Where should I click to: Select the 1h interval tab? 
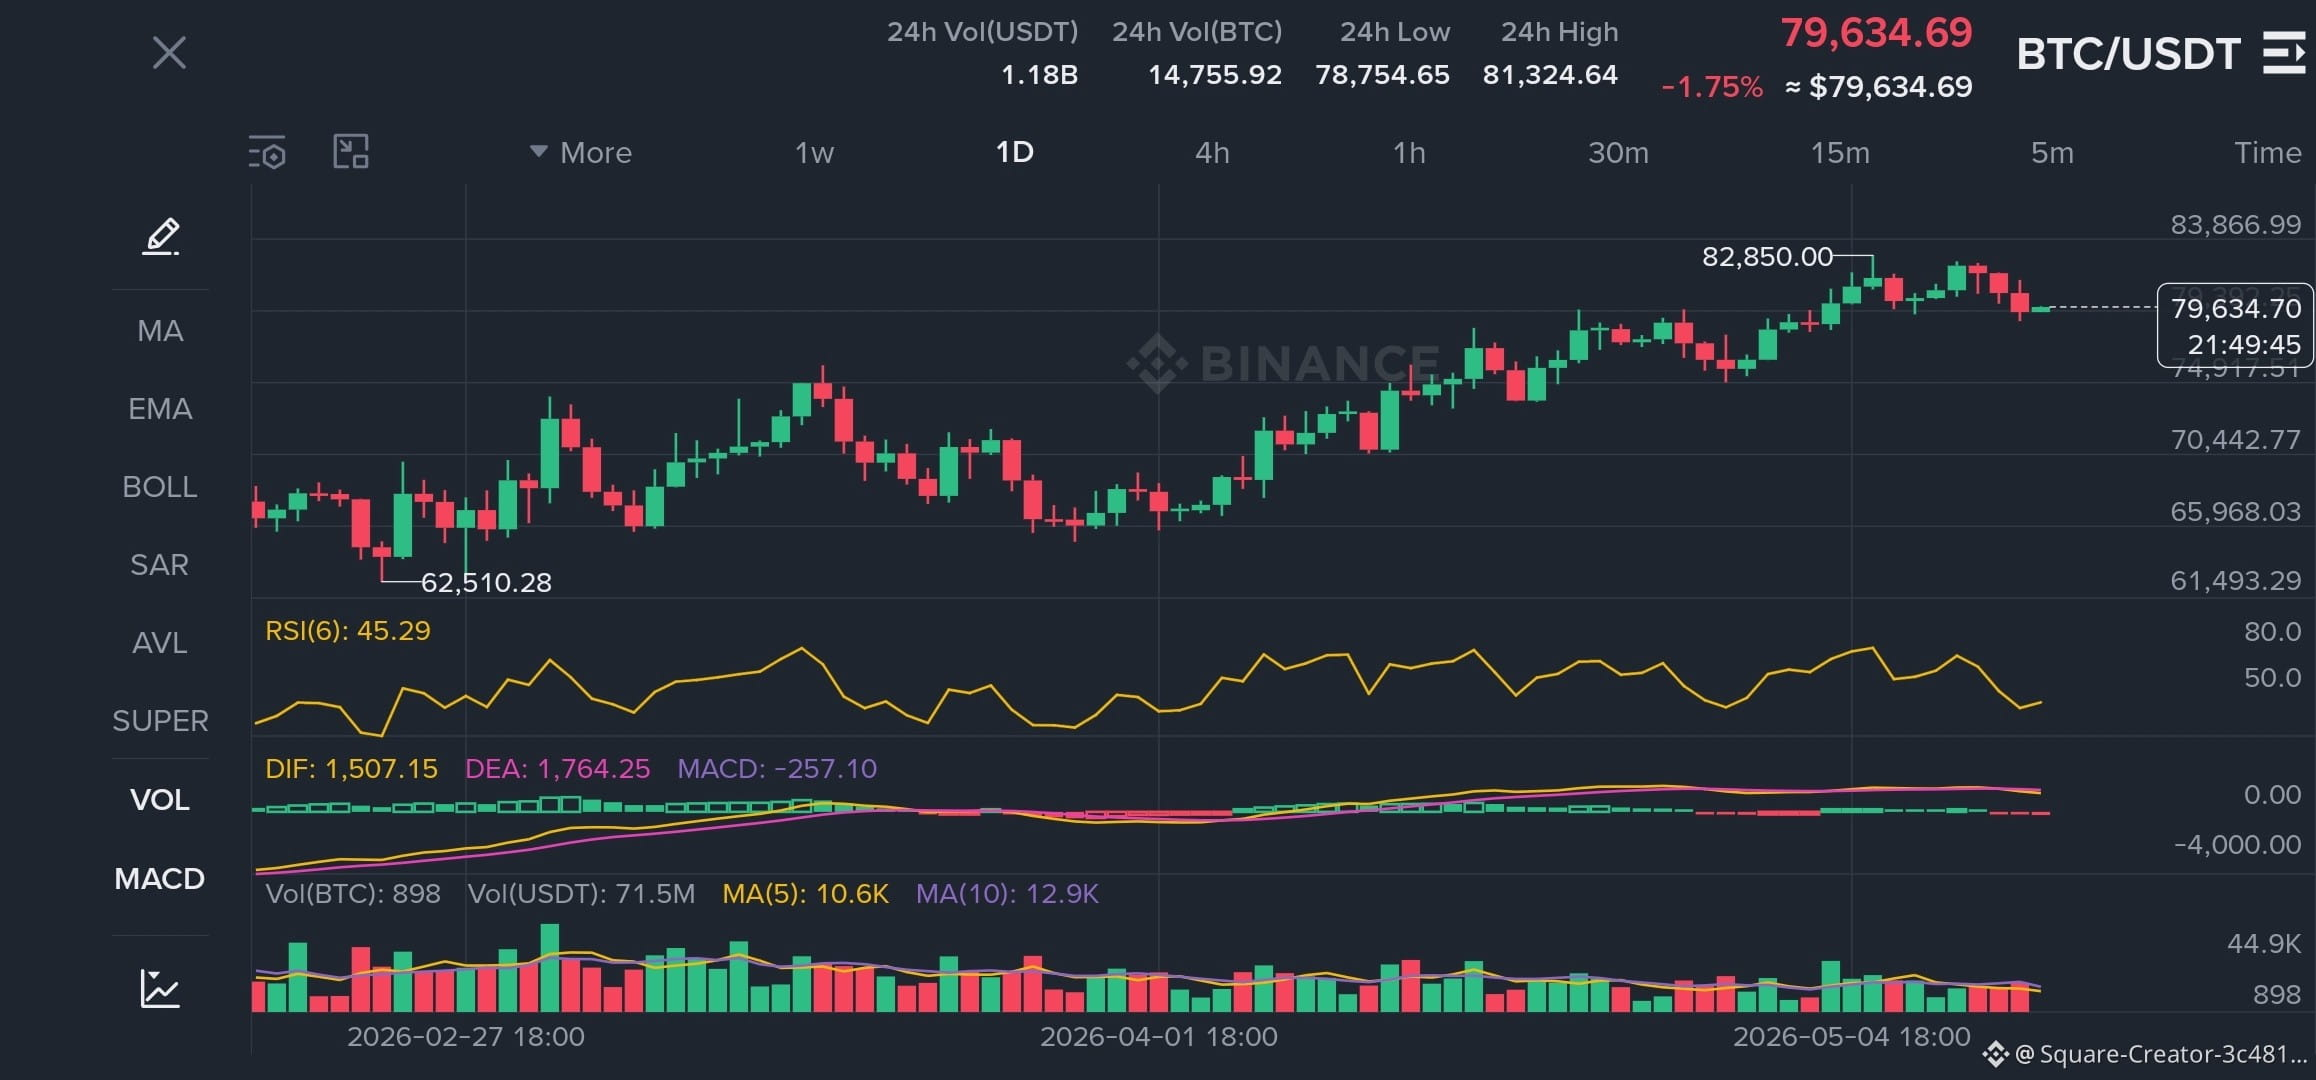(x=1409, y=153)
